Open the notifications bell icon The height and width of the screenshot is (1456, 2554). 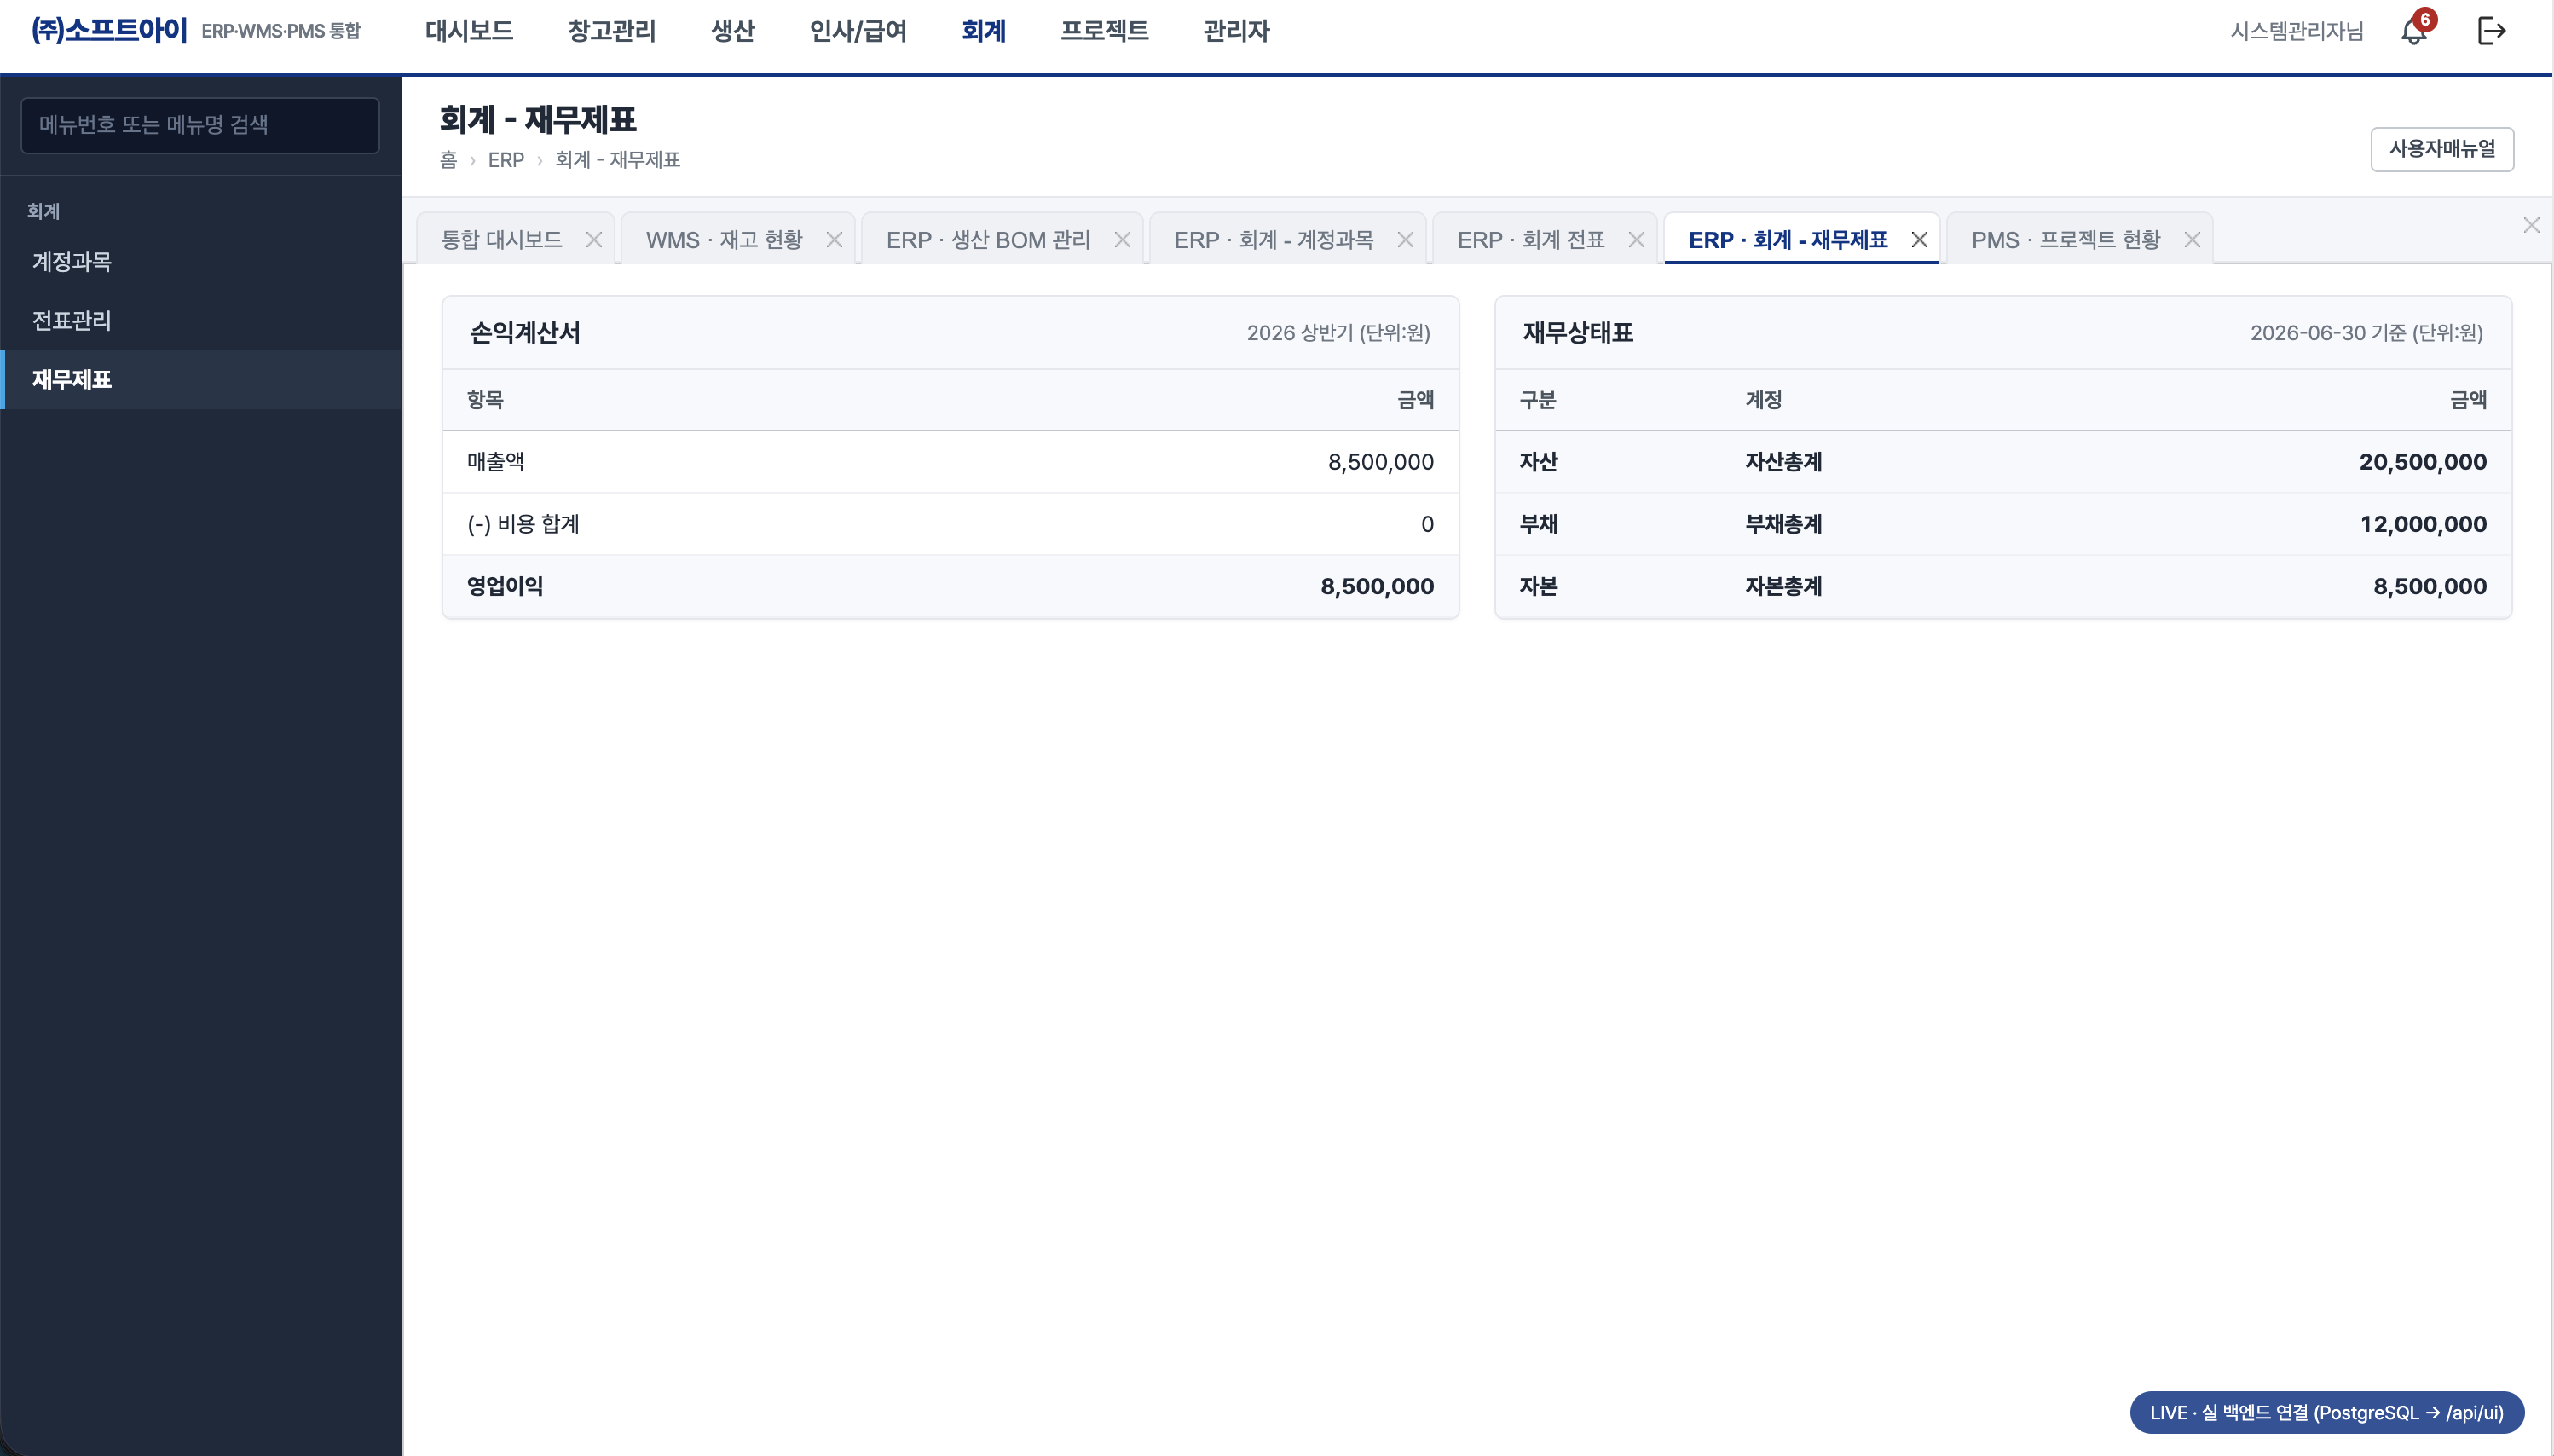pyautogui.click(x=2414, y=31)
